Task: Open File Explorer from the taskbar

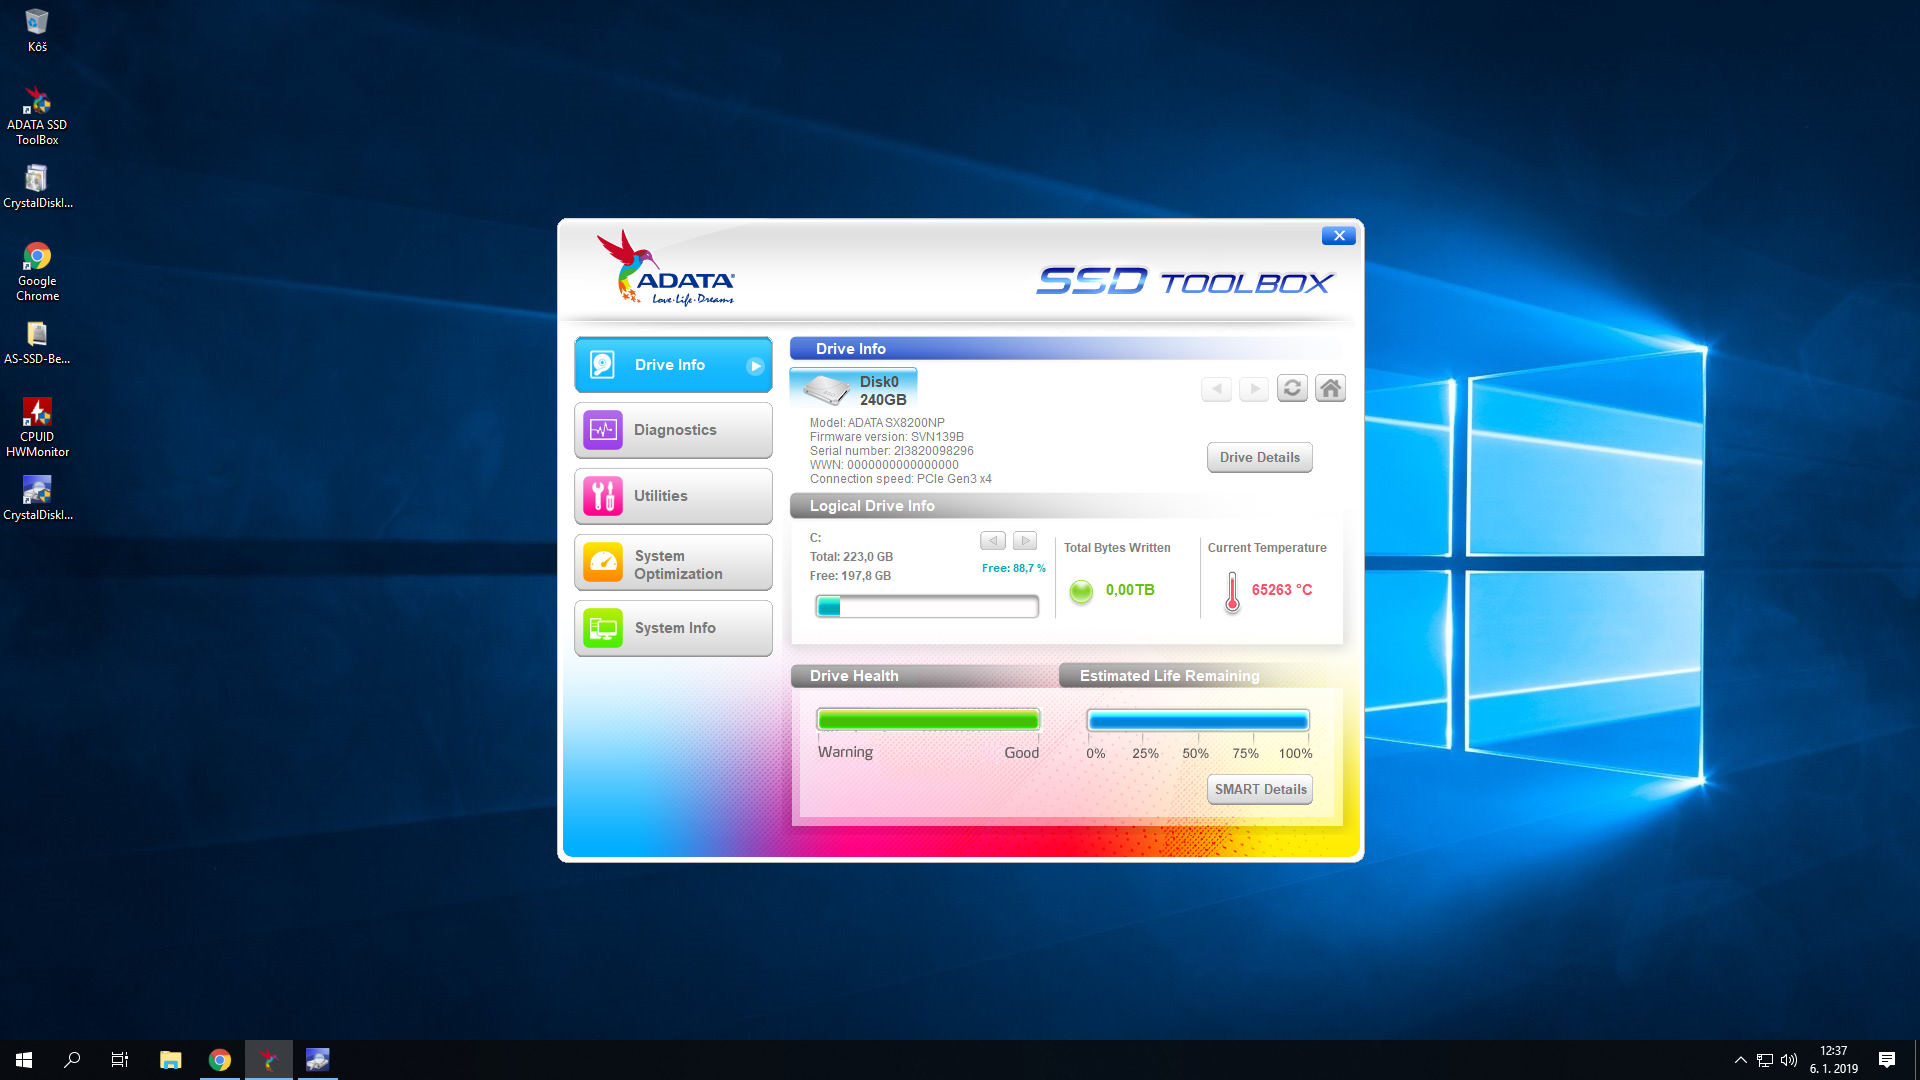Action: pos(171,1060)
